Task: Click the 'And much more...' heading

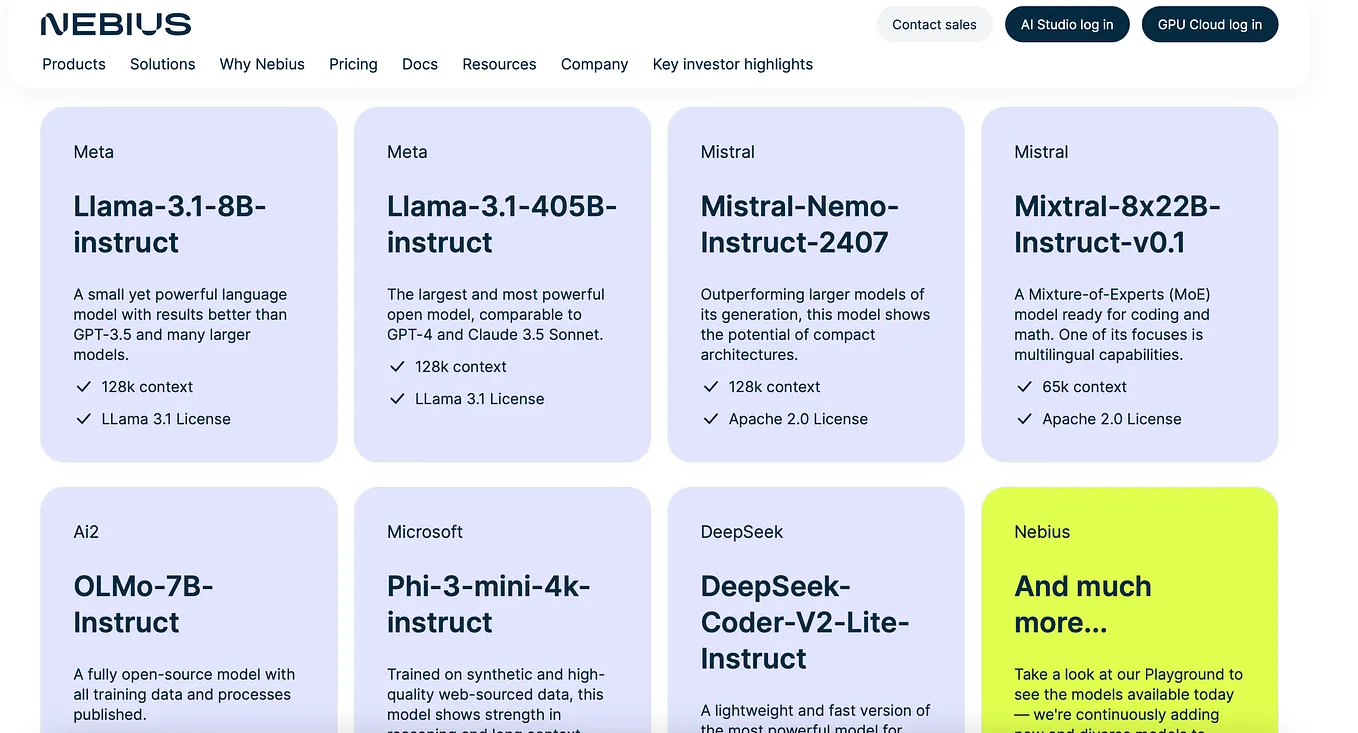Action: [x=1083, y=604]
